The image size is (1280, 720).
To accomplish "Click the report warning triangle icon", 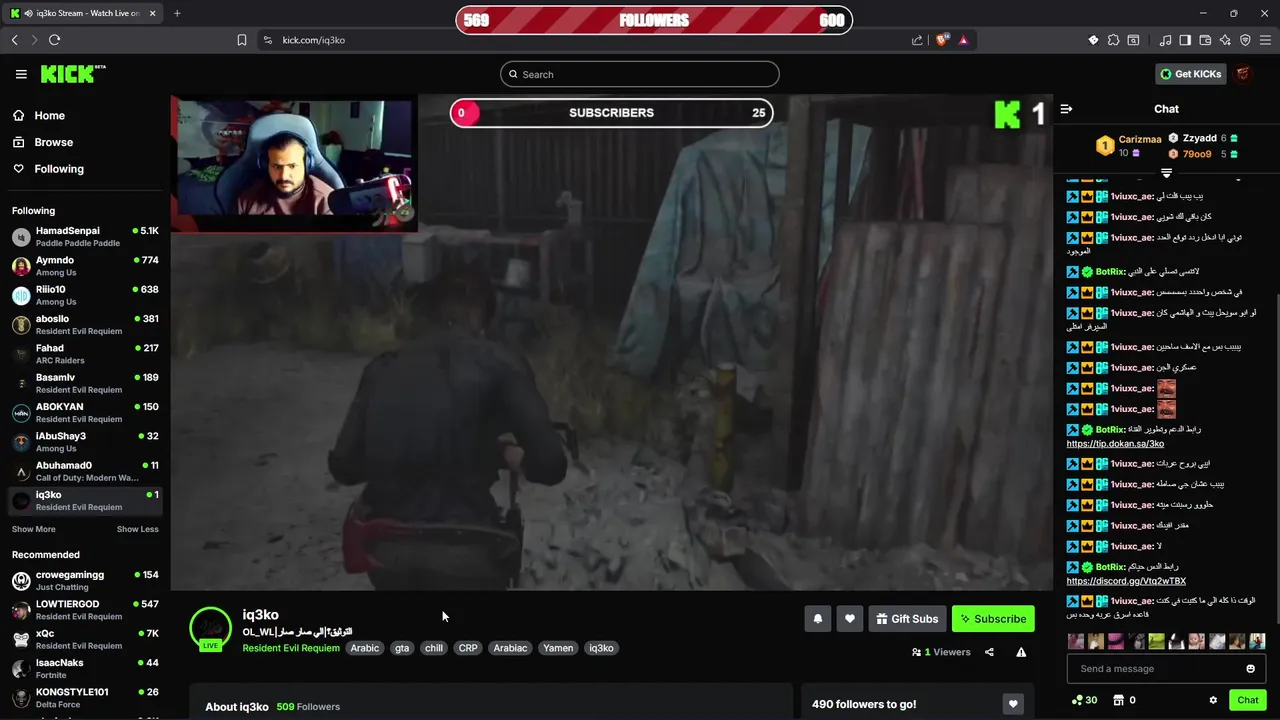I will click(1021, 652).
